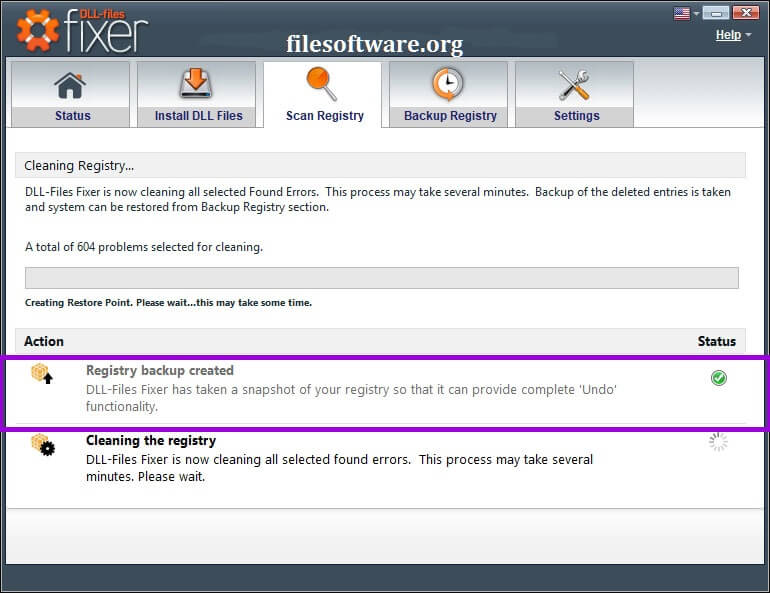770x593 pixels.
Task: Click the Status column header
Action: click(716, 341)
